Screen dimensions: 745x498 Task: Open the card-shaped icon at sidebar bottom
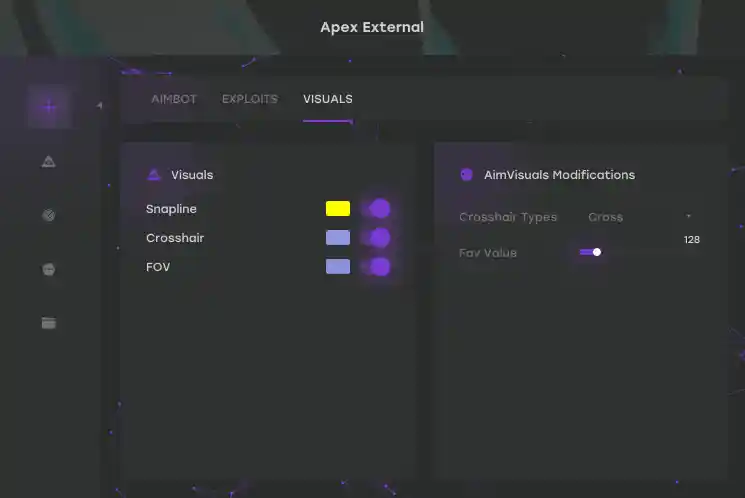pos(48,323)
